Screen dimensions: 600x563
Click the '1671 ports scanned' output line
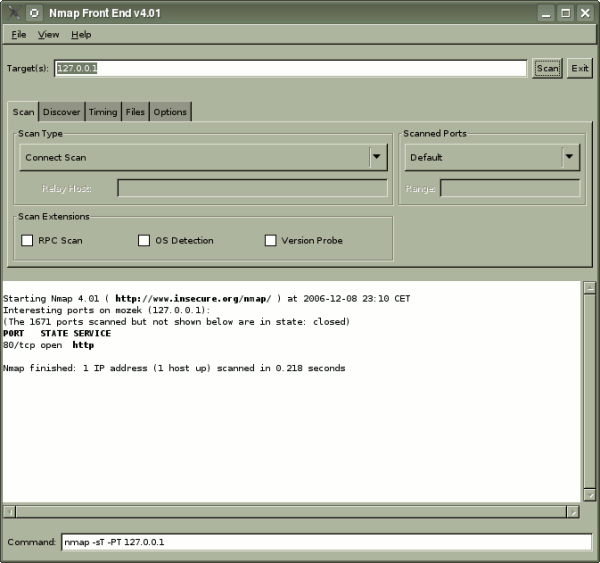(x=176, y=322)
